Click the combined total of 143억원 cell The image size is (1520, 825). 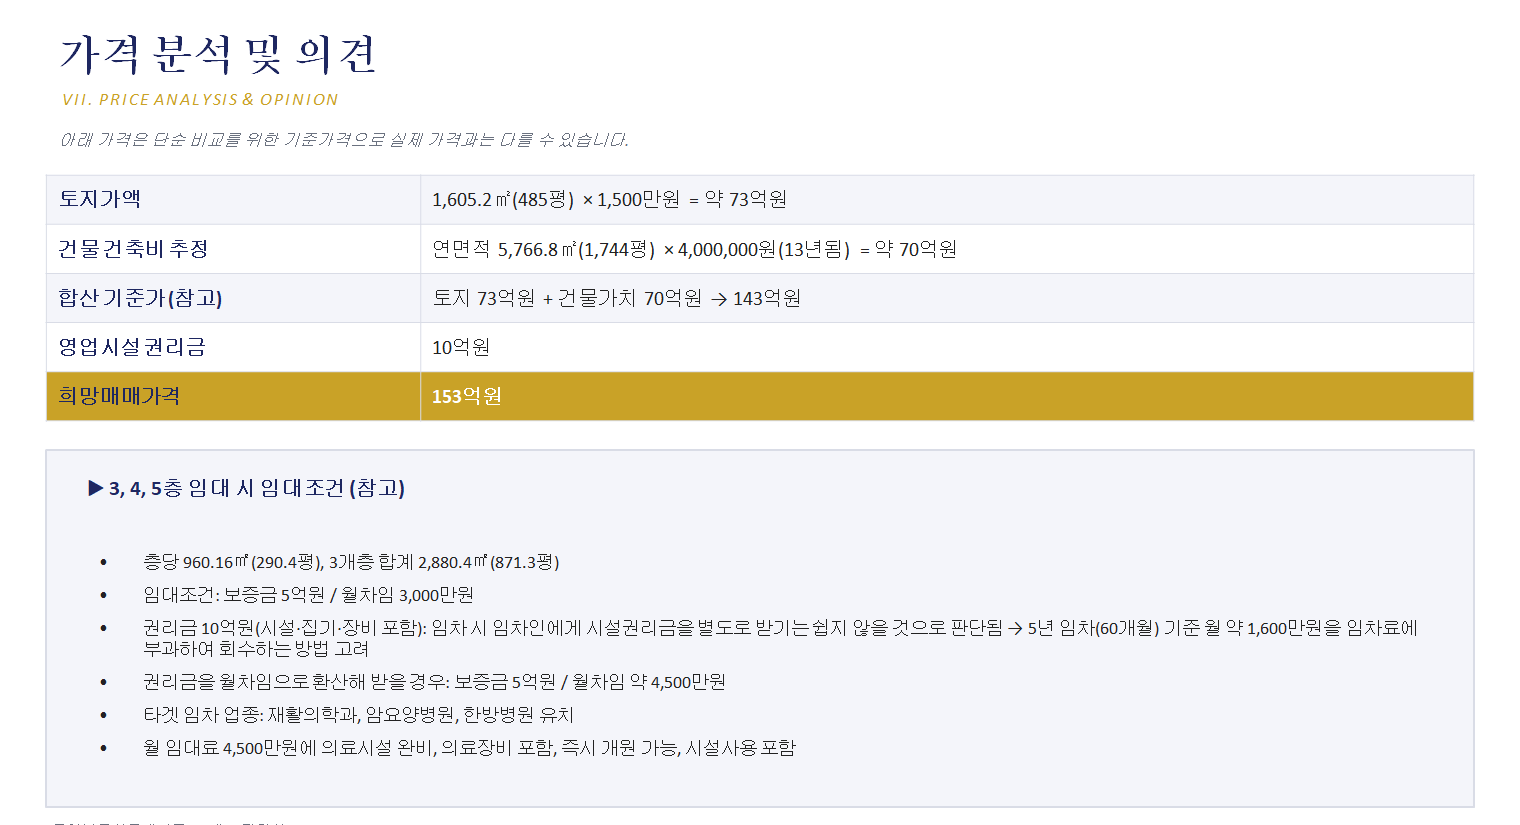point(947,298)
